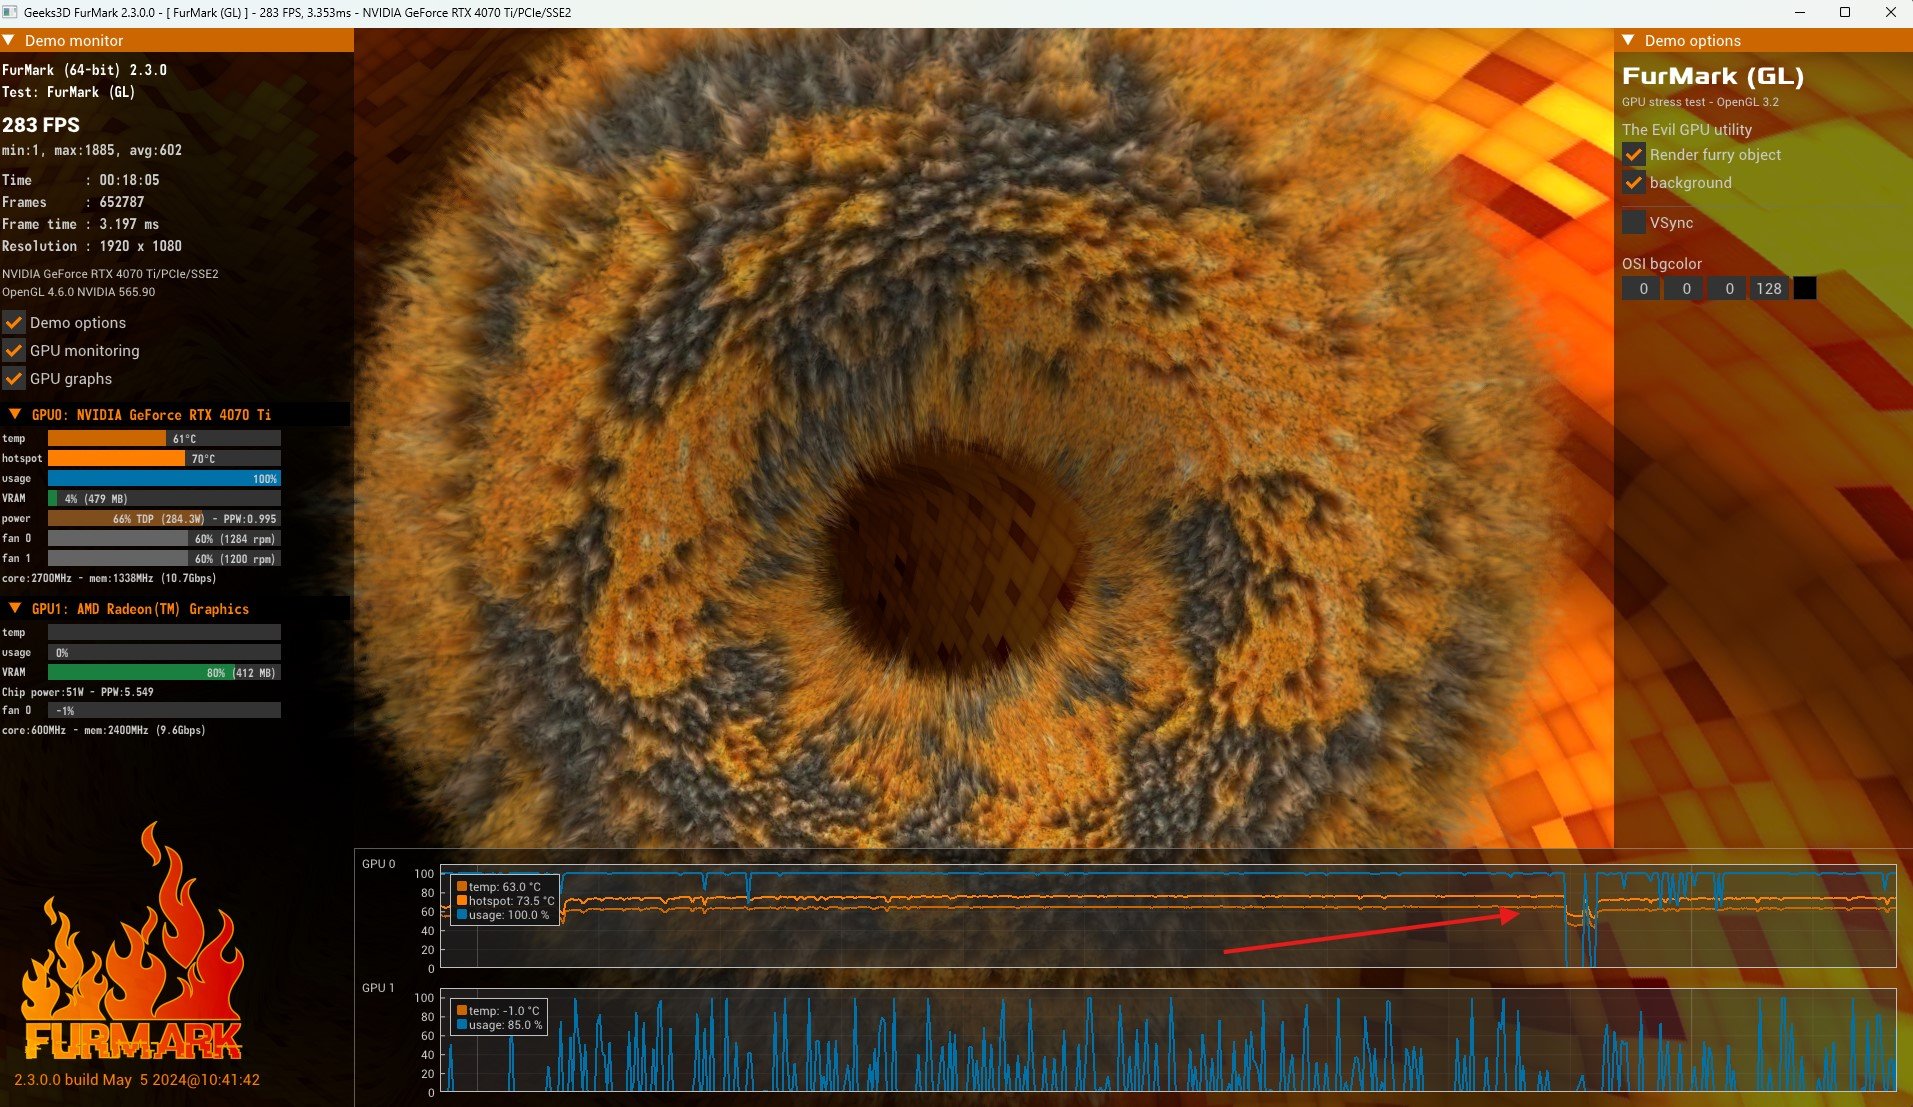The width and height of the screenshot is (1913, 1107).
Task: Click the 283 FPS readout in Demo monitor
Action: (x=41, y=125)
